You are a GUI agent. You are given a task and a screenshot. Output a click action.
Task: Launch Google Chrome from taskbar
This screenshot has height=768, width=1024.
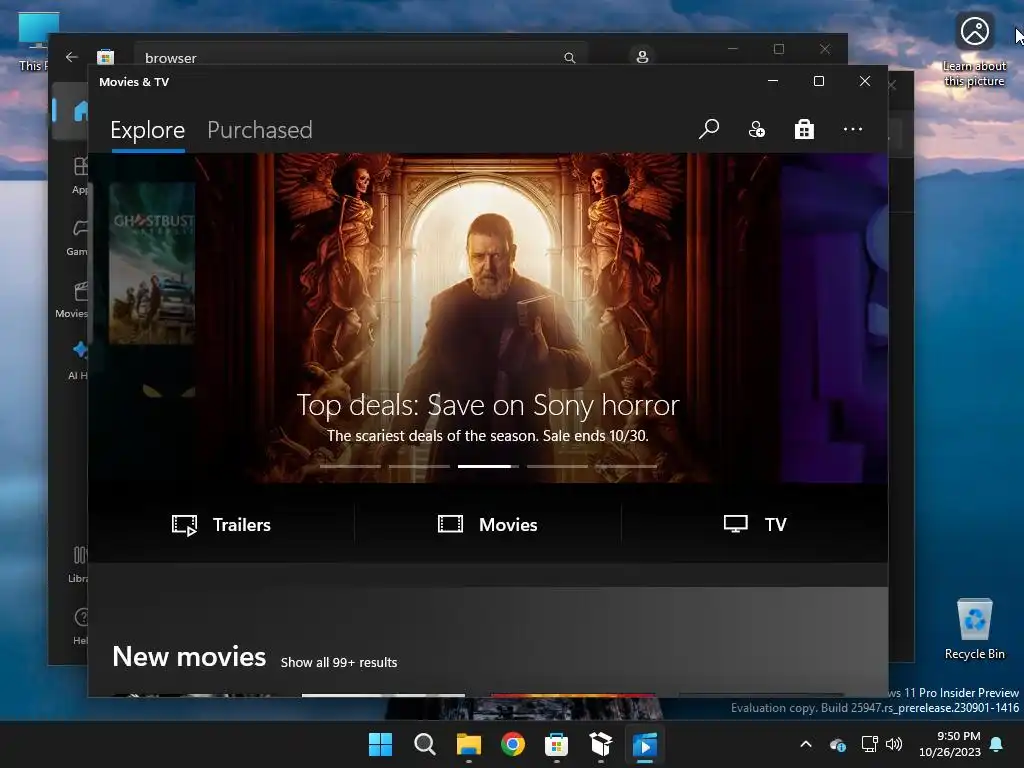coord(513,744)
